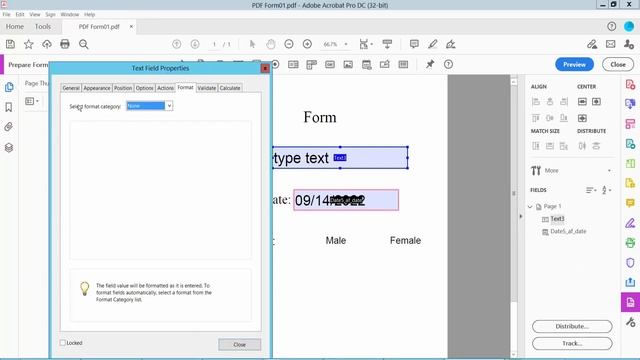Viewport: 640px width, 360px height.
Task: Click the blue Preview button
Action: pyautogui.click(x=574, y=64)
